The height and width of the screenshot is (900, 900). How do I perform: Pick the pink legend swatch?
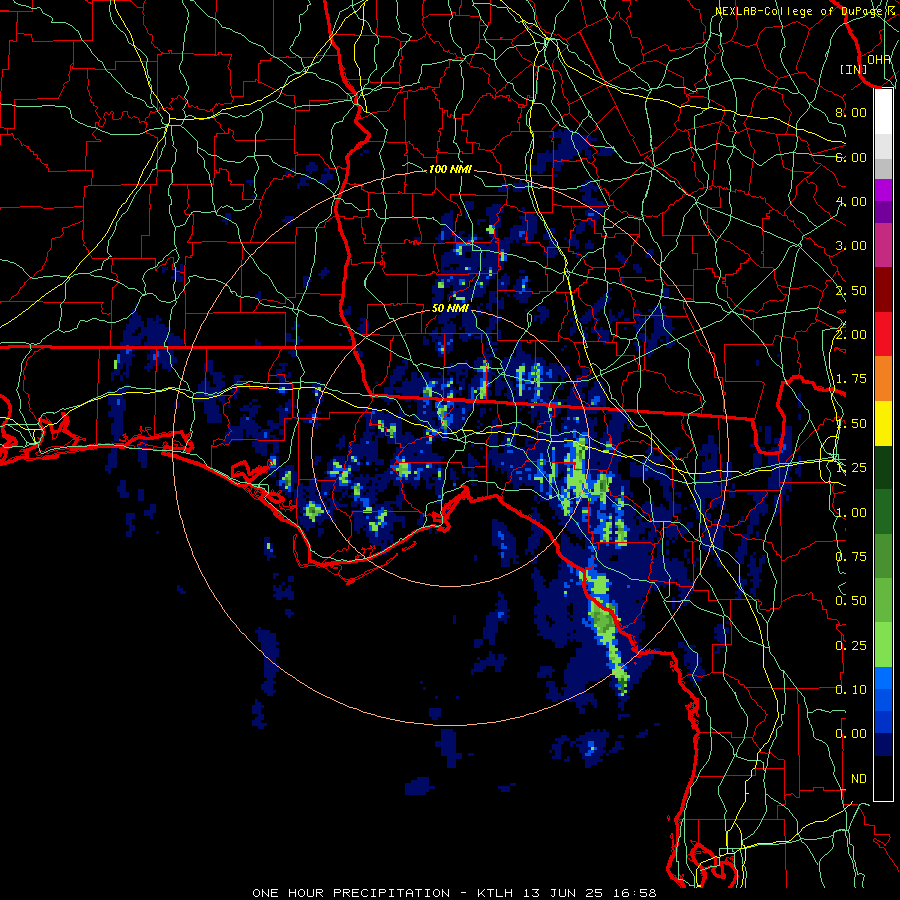(883, 246)
